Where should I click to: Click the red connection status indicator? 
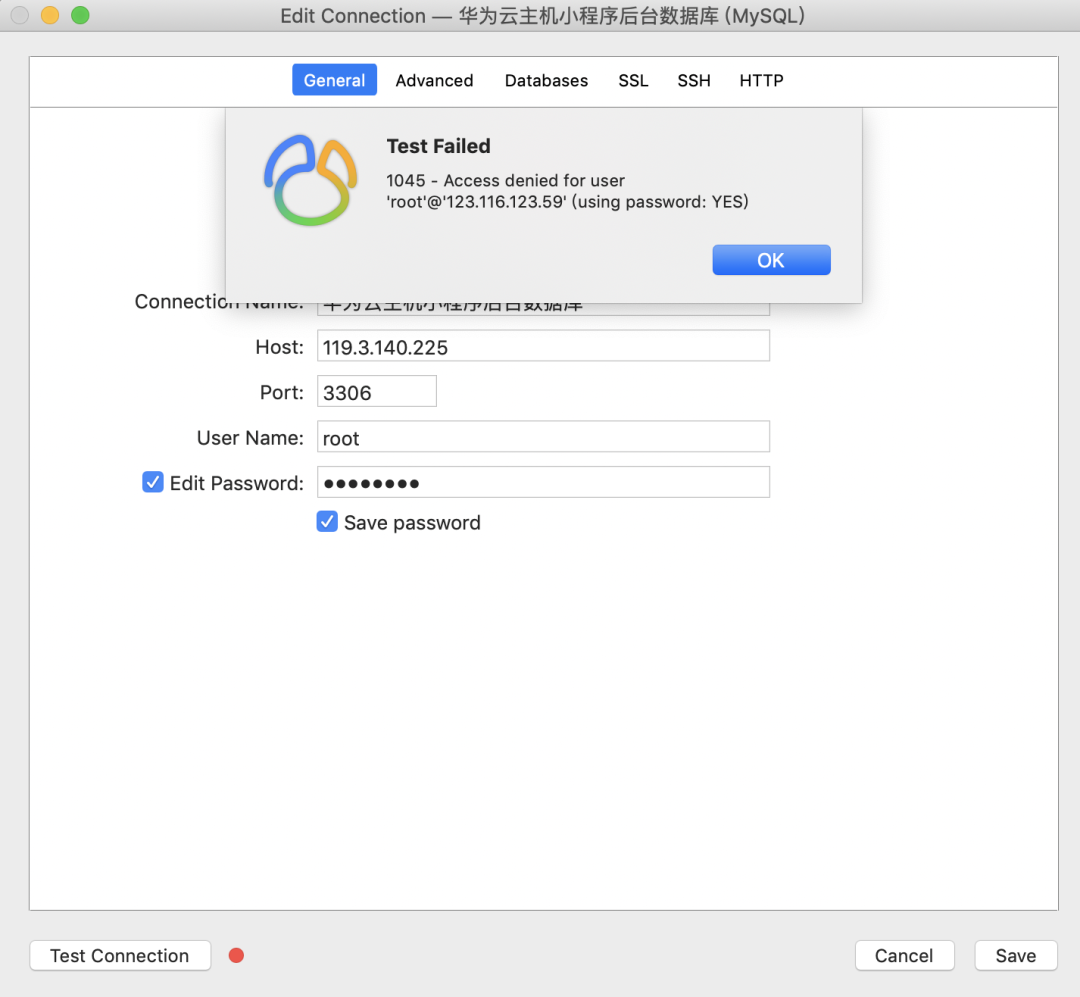[236, 956]
